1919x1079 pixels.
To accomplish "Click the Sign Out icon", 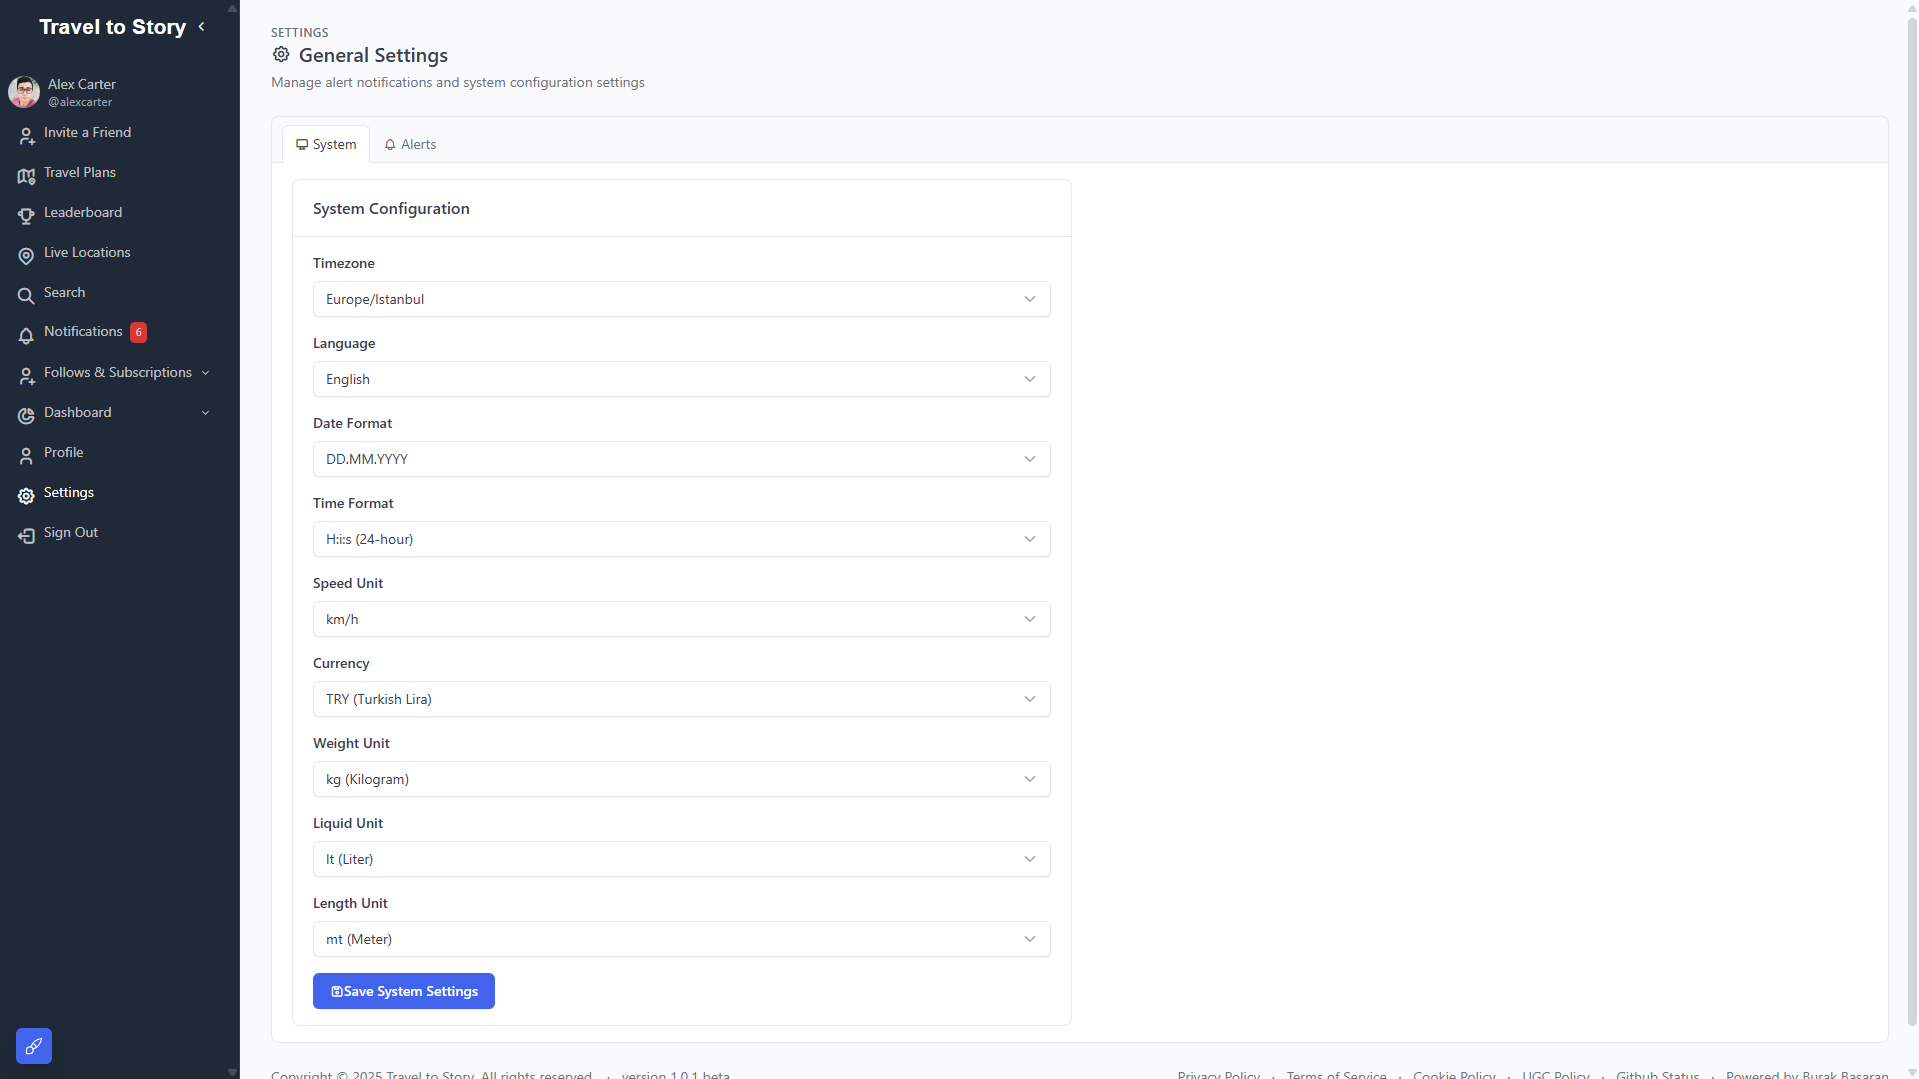I will (x=26, y=535).
